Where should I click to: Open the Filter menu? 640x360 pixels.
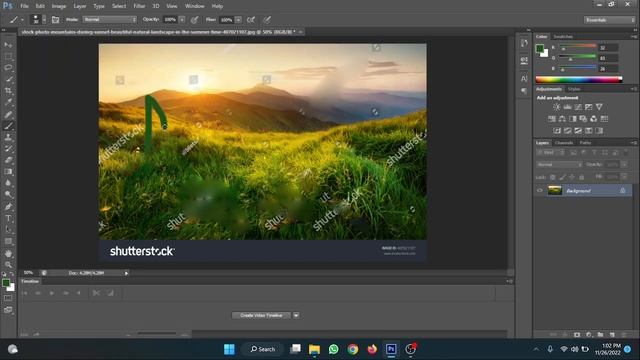pyautogui.click(x=139, y=6)
